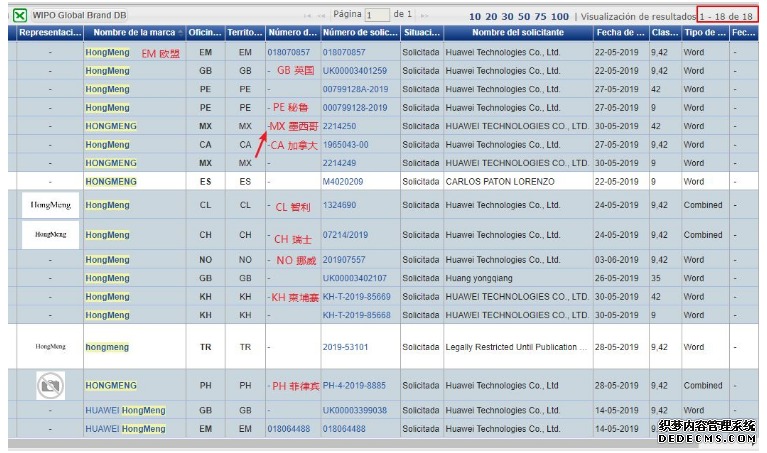
Task: Open HUAWEI HongMeng brand link, GB row
Action: coord(125,410)
